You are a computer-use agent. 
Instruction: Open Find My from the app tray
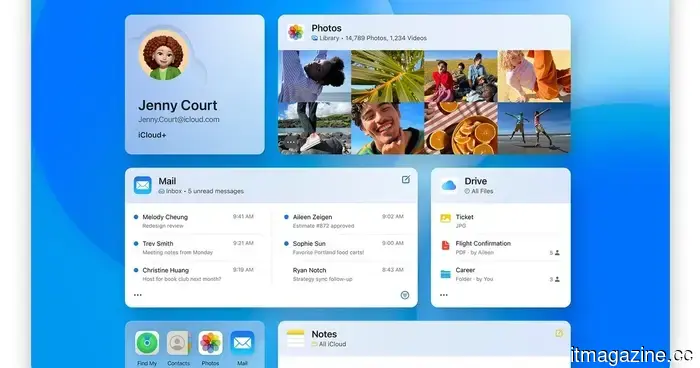(147, 343)
